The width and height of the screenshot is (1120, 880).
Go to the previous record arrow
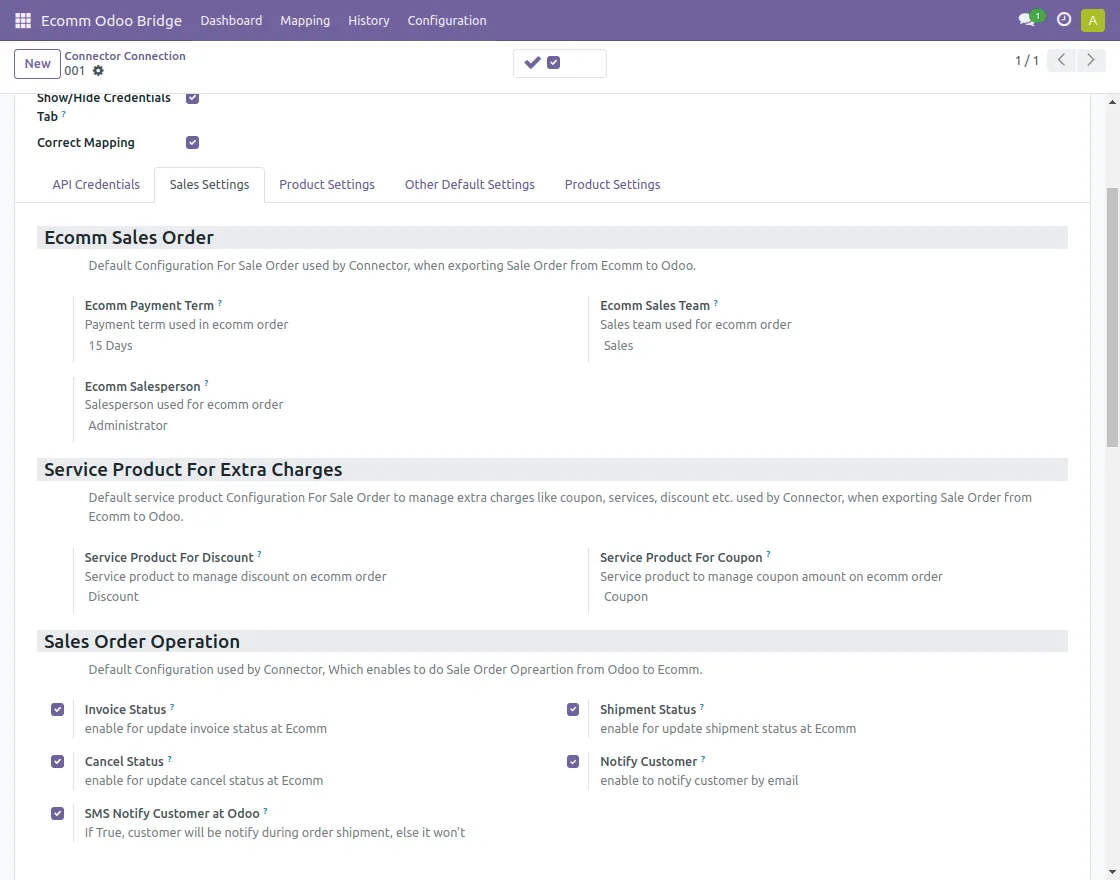click(1062, 61)
